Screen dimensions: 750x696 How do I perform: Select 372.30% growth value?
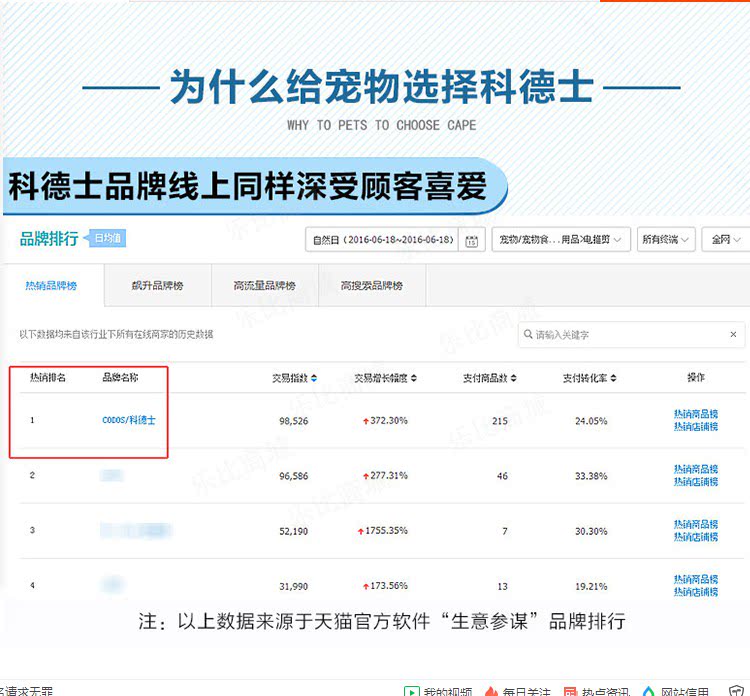tap(388, 420)
